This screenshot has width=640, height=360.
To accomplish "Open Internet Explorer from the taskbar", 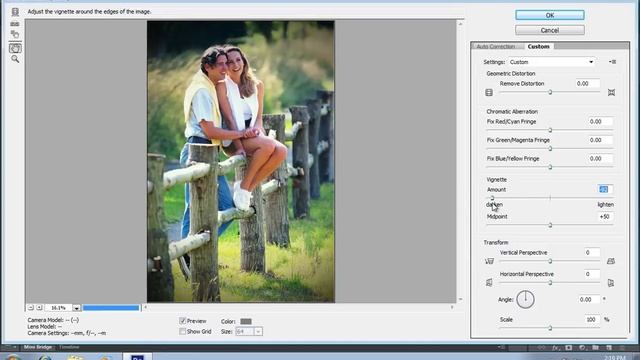I will click(45, 358).
